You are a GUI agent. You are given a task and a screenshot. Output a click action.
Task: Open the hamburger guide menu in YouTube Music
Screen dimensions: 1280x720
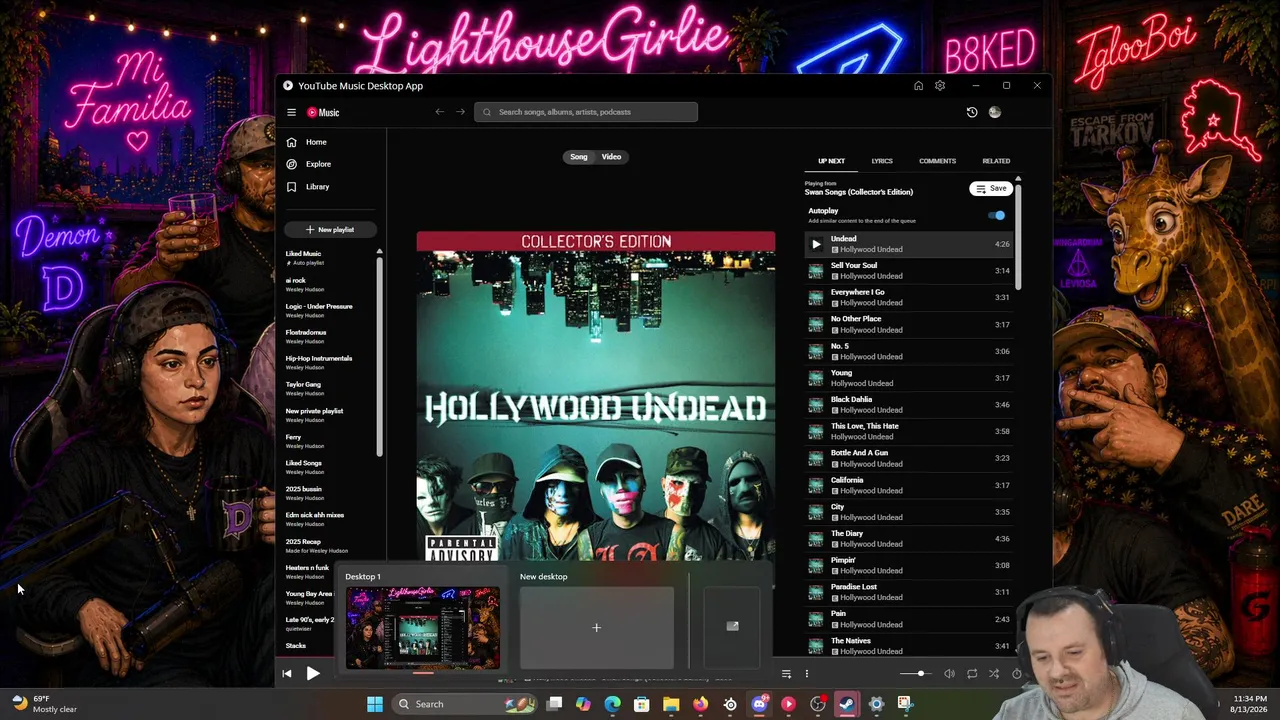tap(291, 112)
